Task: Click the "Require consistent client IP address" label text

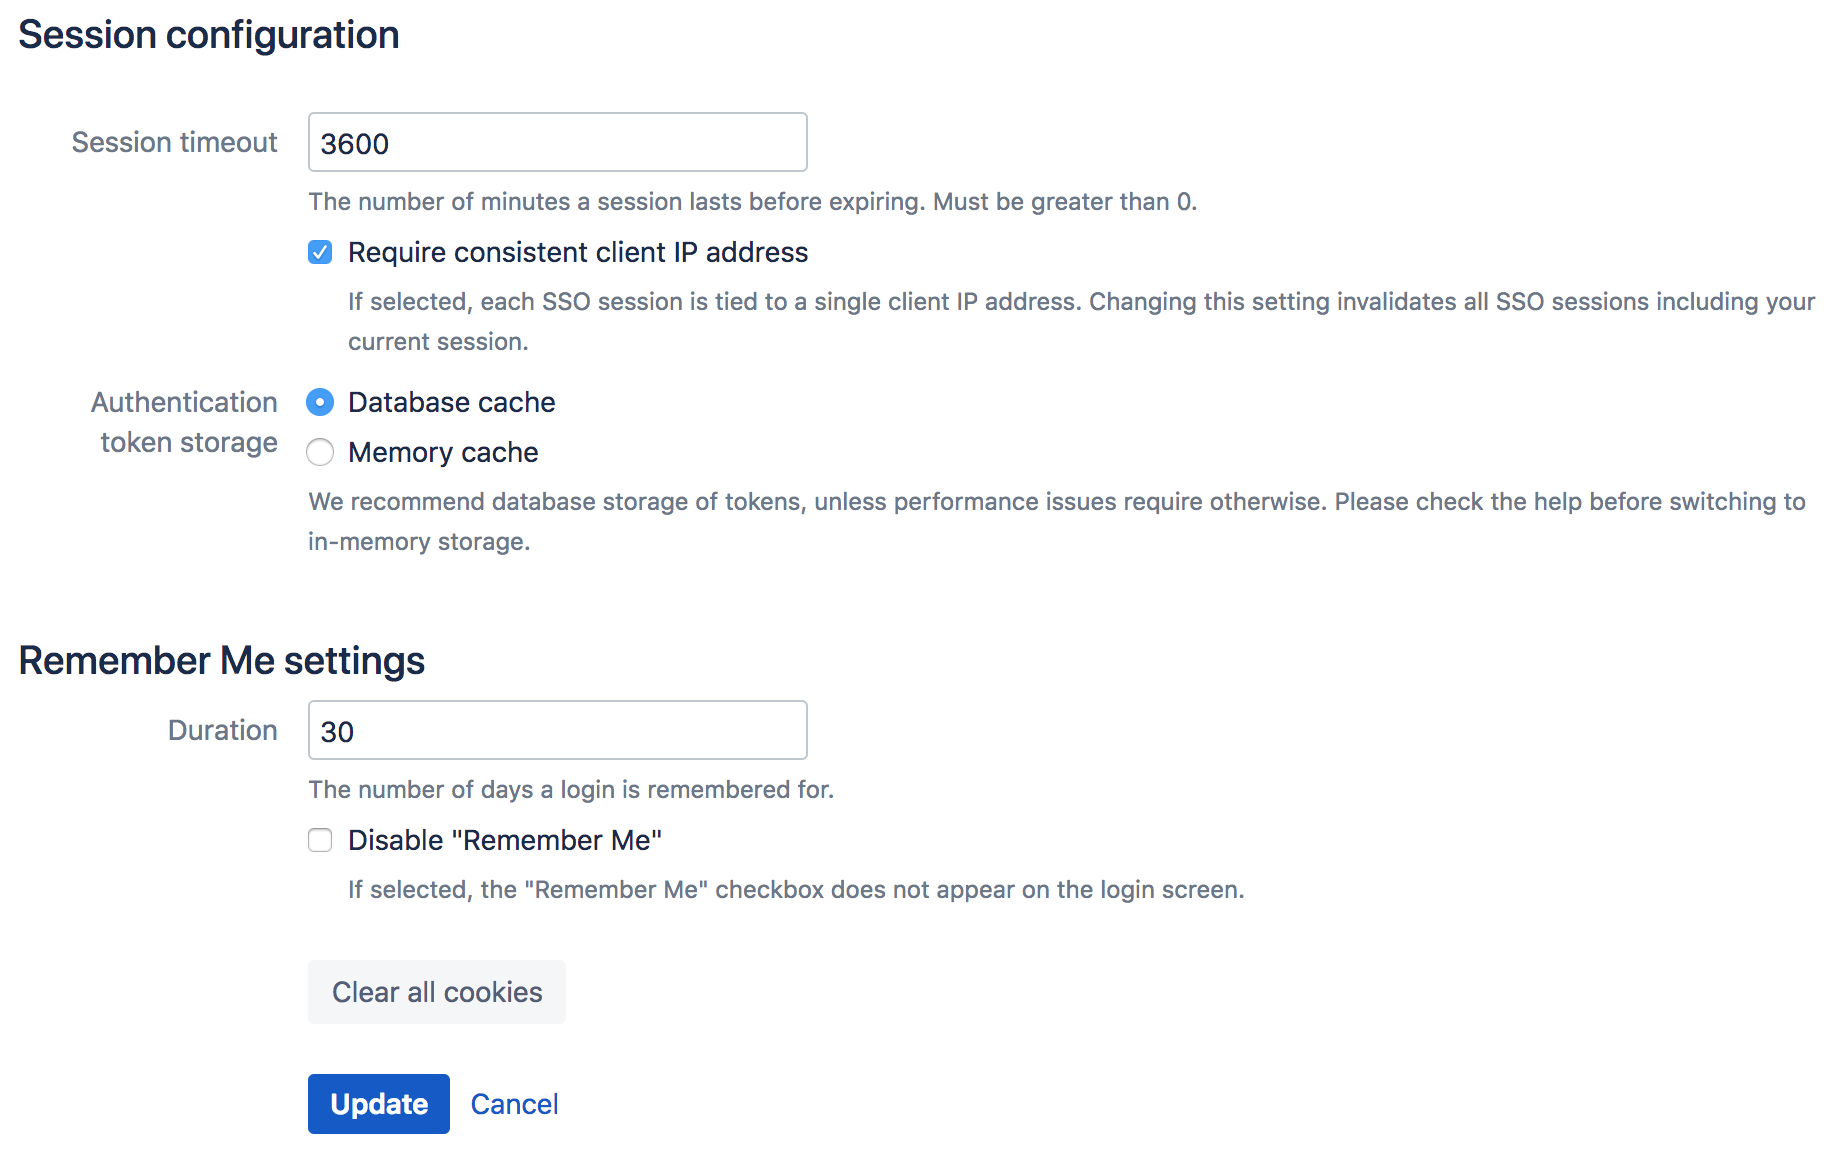Action: click(x=577, y=252)
